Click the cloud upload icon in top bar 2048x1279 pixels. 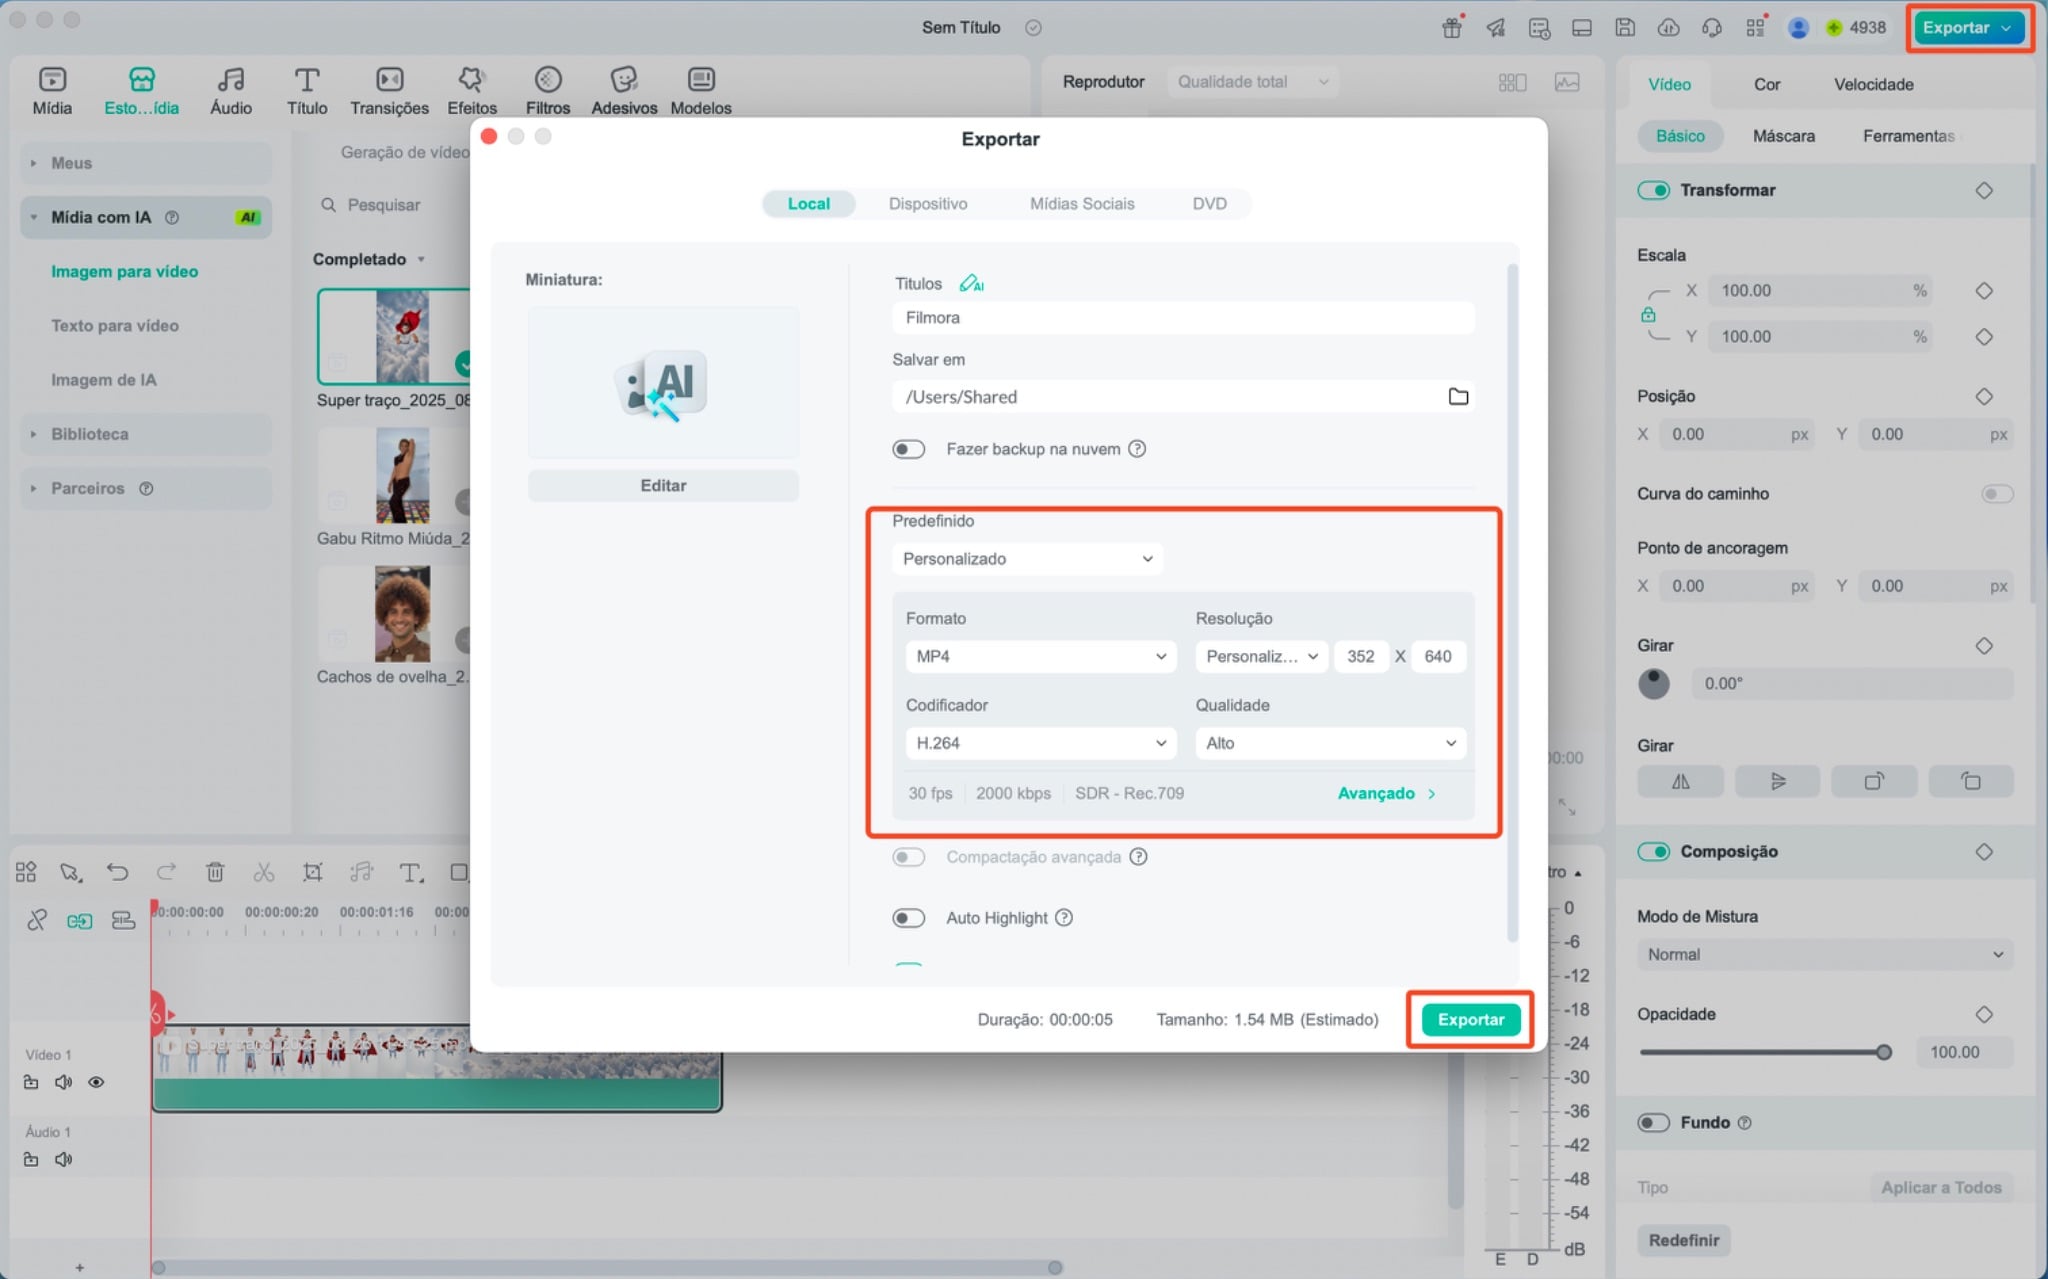pos(1668,27)
